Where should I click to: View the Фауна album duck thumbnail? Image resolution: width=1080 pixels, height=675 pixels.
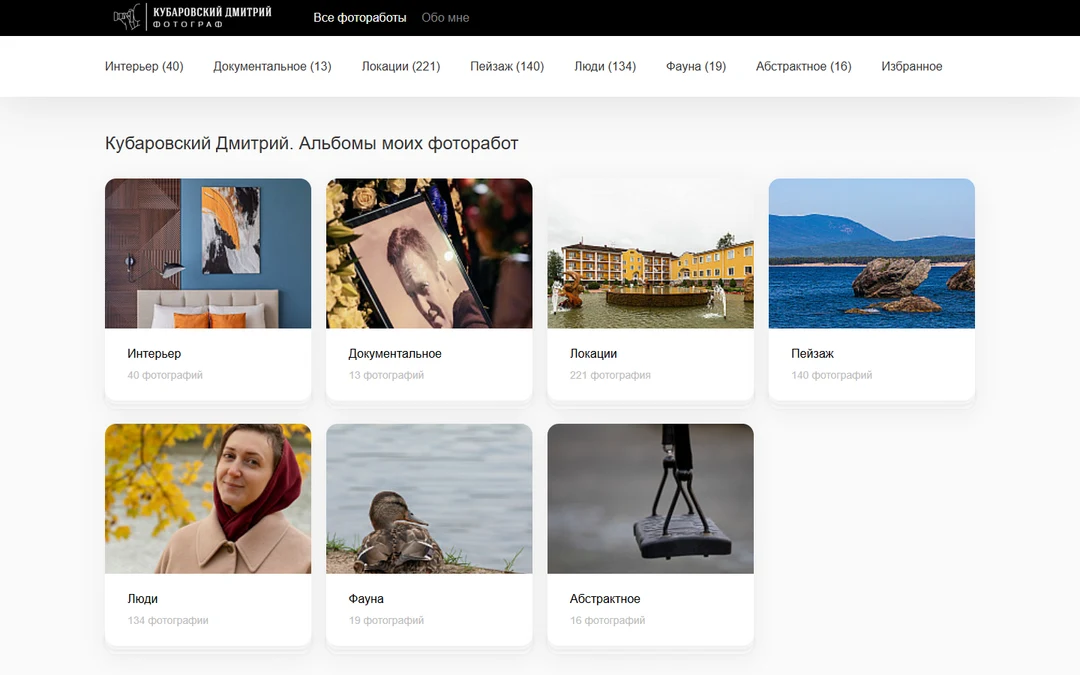(429, 499)
